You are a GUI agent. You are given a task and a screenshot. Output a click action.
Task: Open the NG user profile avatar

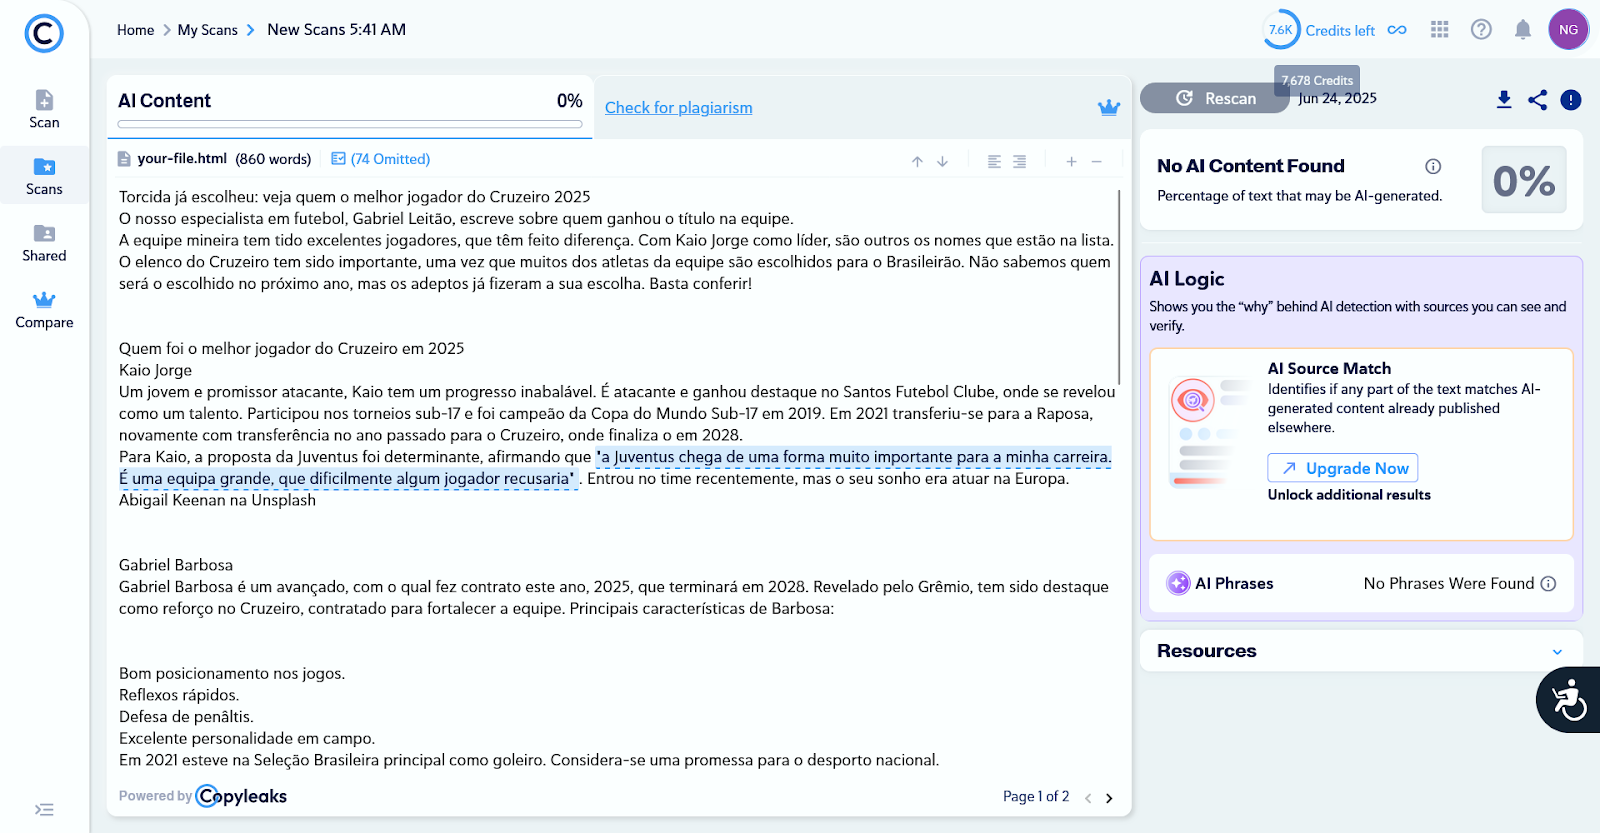click(1568, 30)
